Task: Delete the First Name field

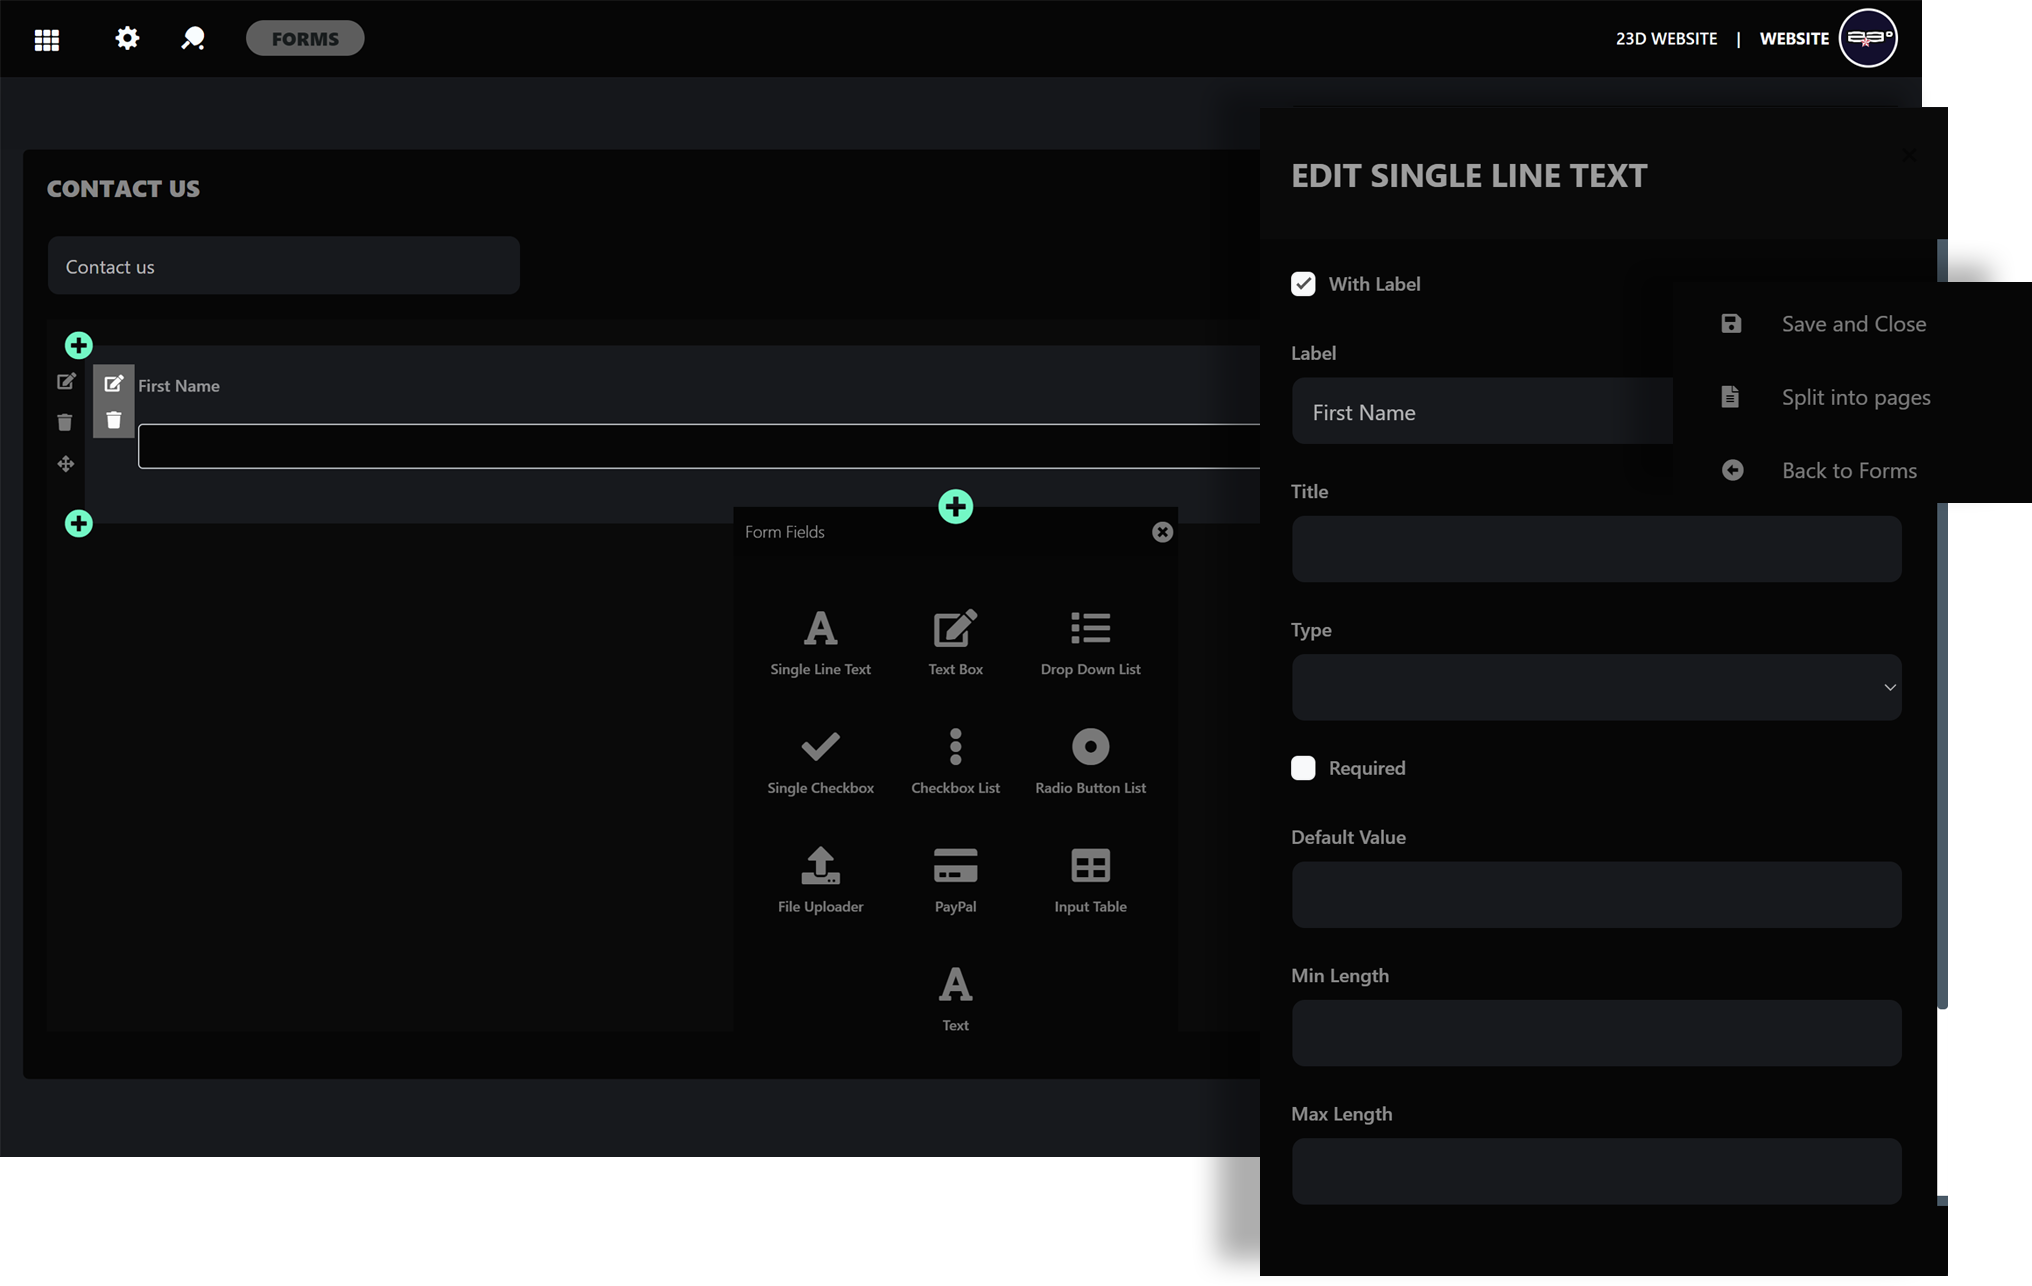Action: click(114, 420)
